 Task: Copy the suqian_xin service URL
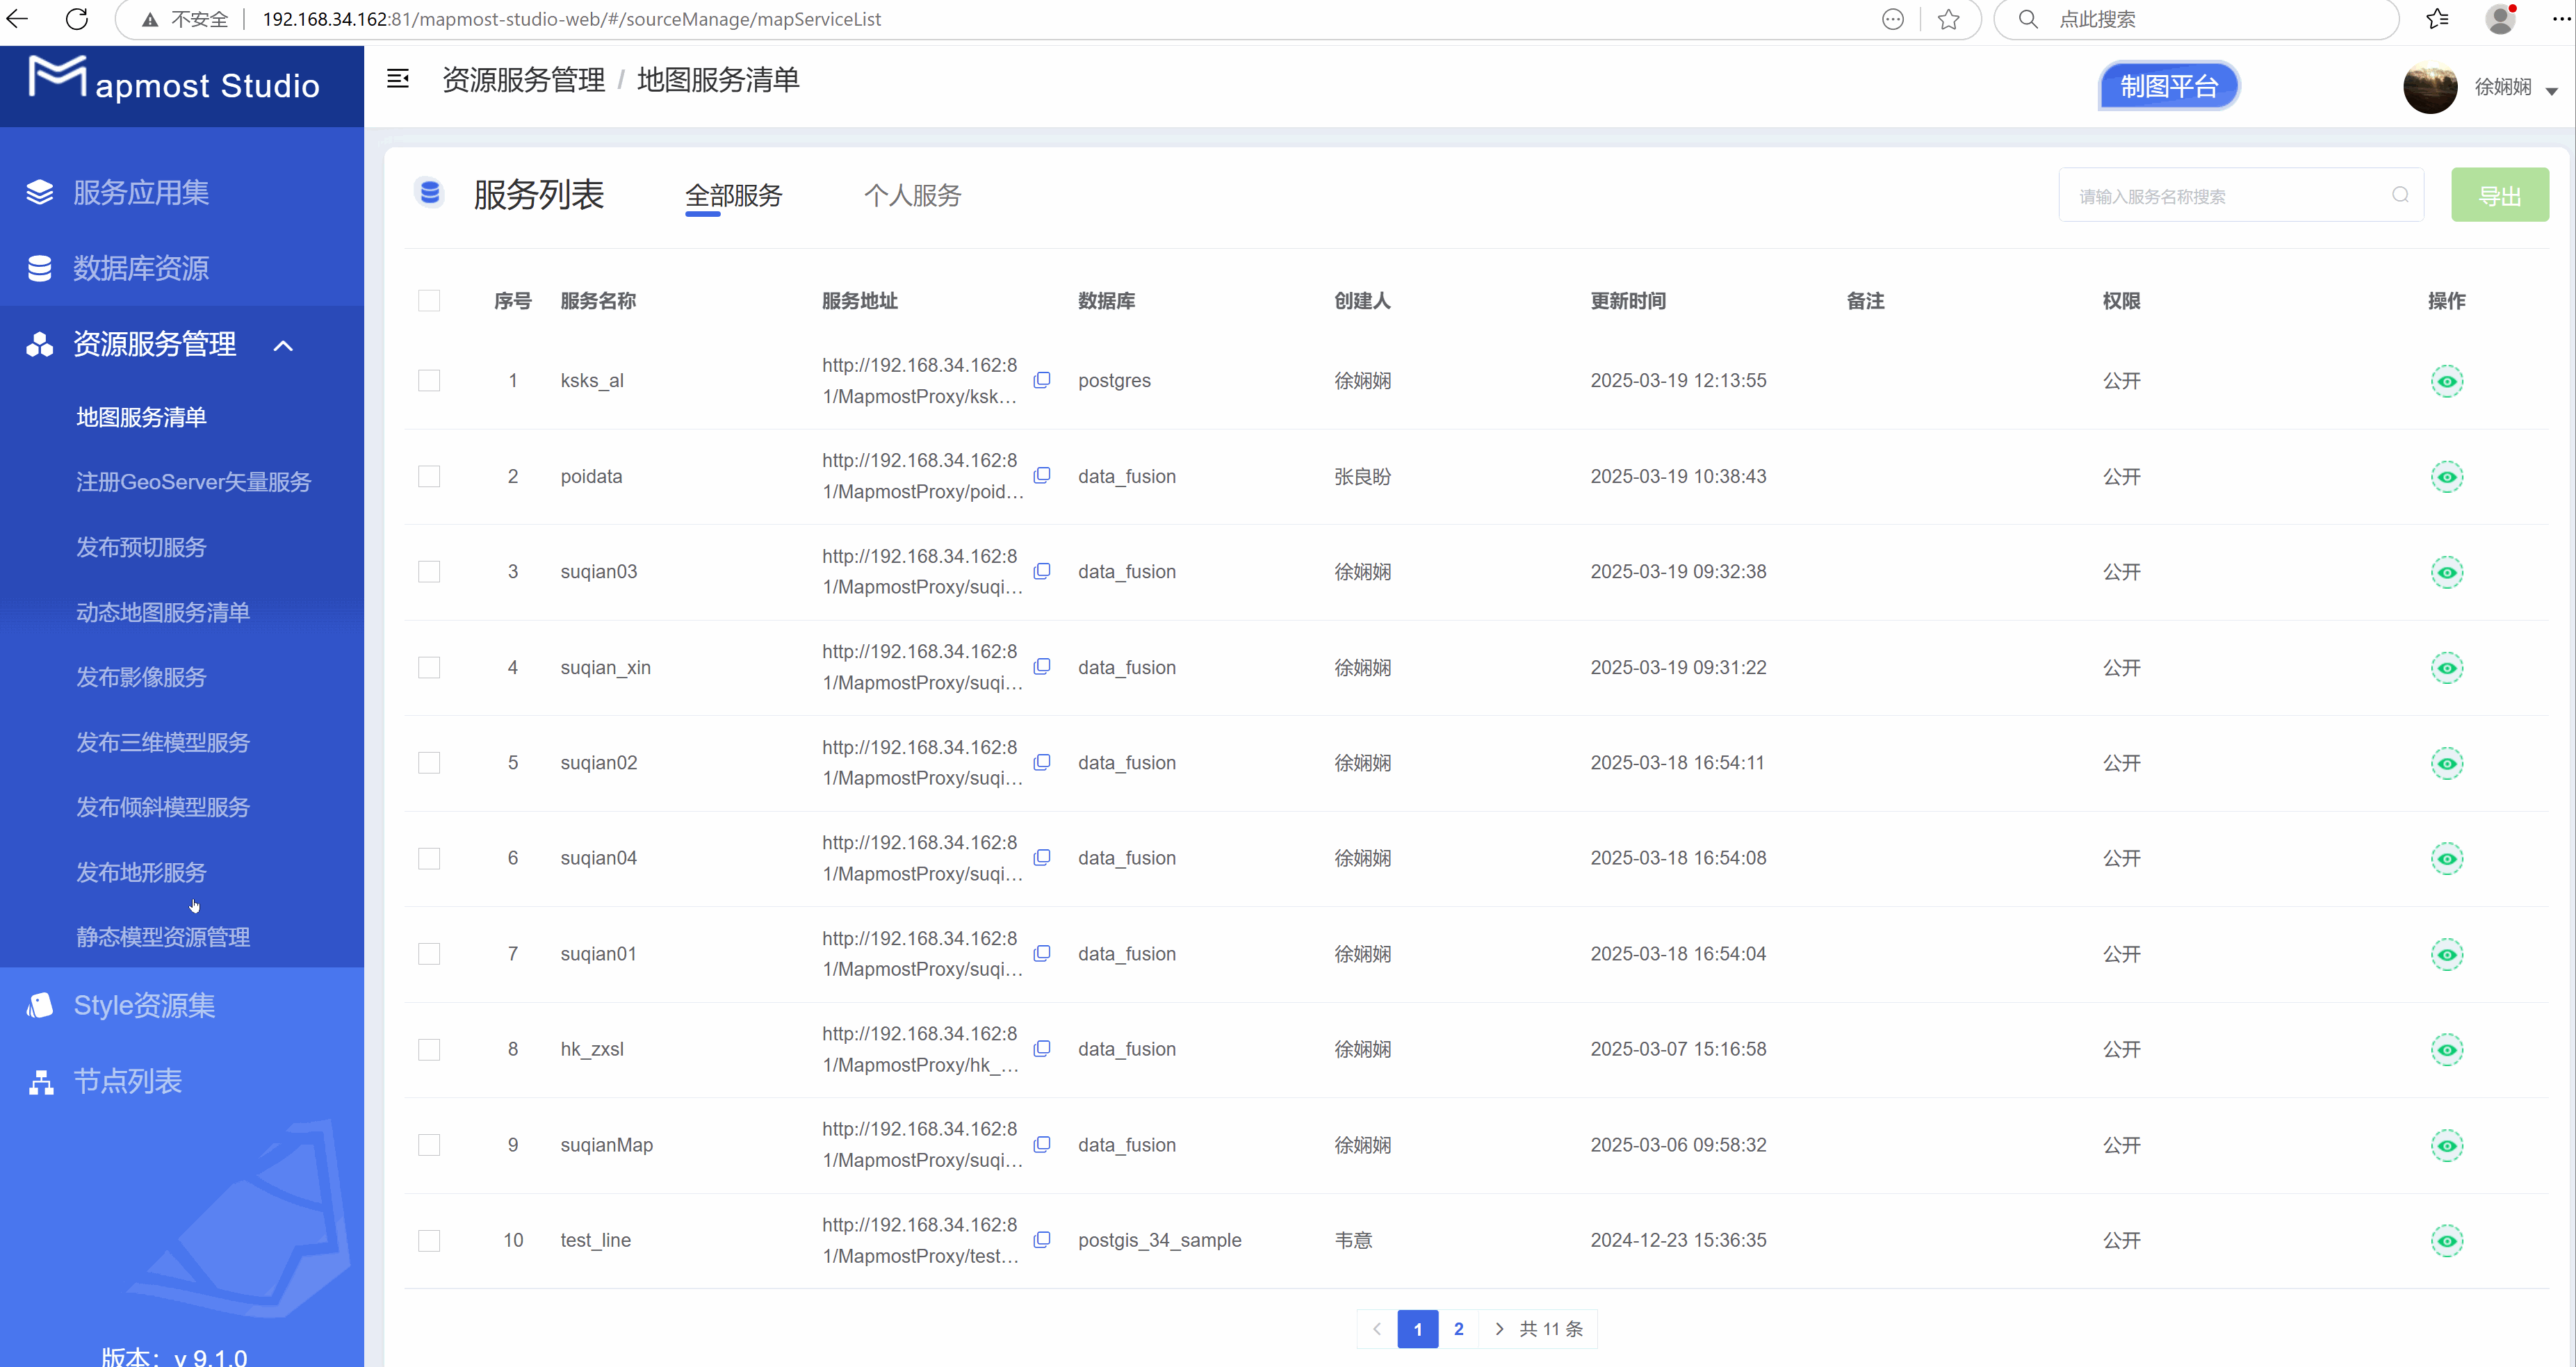point(1042,666)
